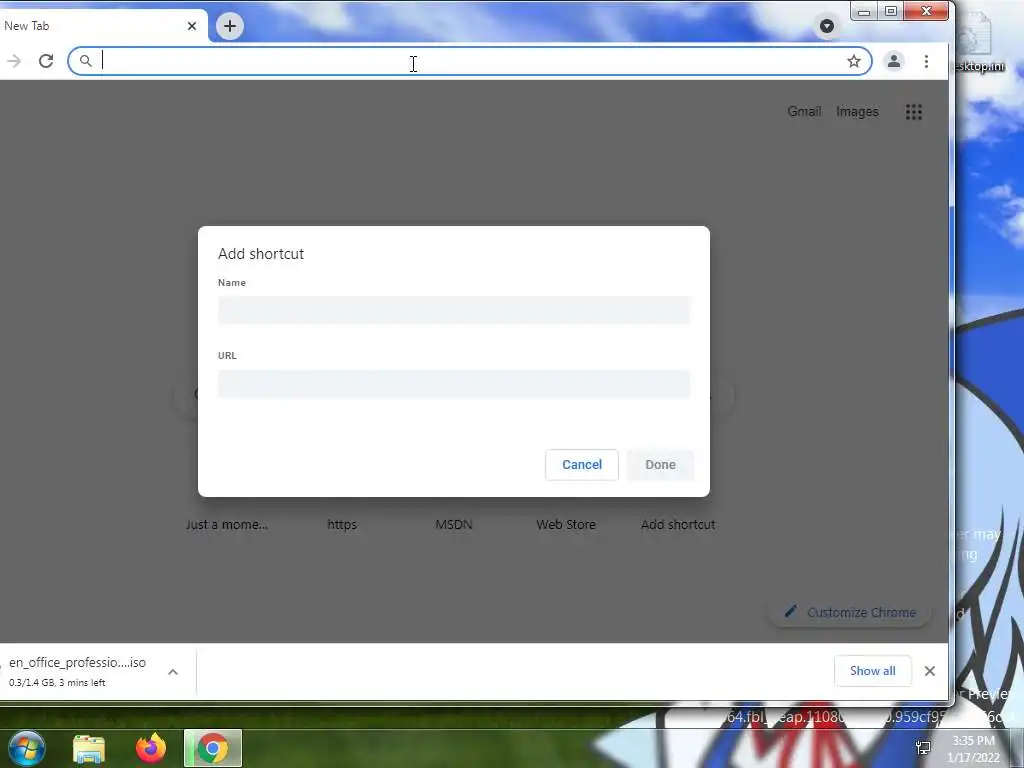Close the downloads bar
The width and height of the screenshot is (1024, 768).
930,671
